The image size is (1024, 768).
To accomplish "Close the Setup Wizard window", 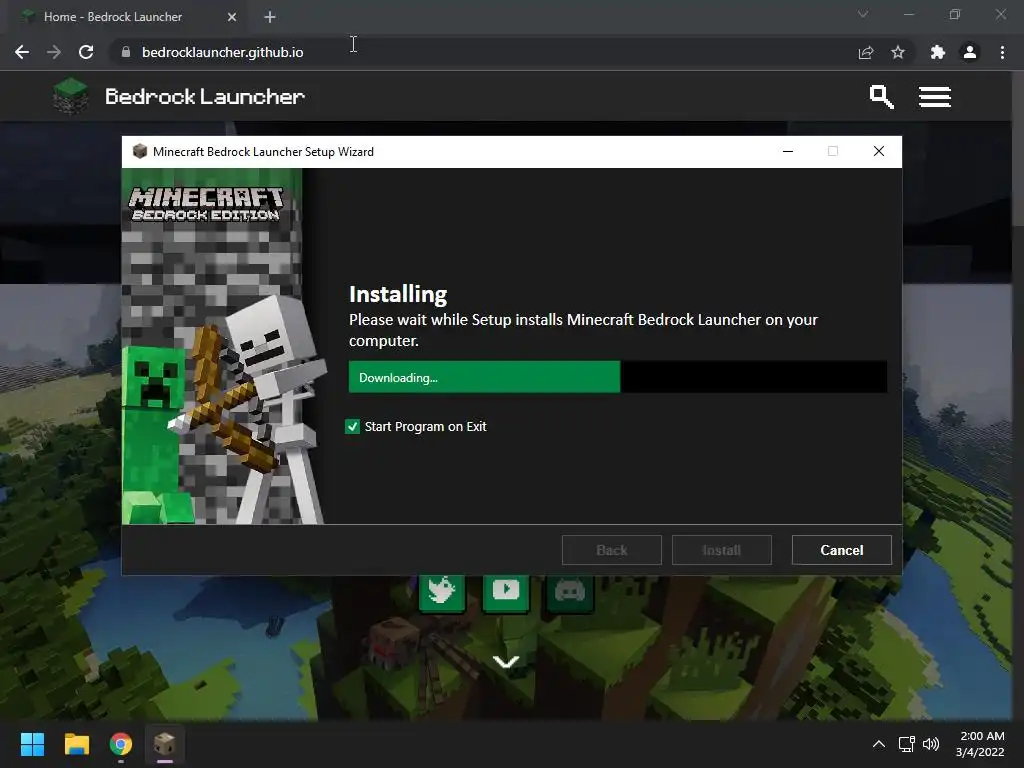I will [879, 152].
